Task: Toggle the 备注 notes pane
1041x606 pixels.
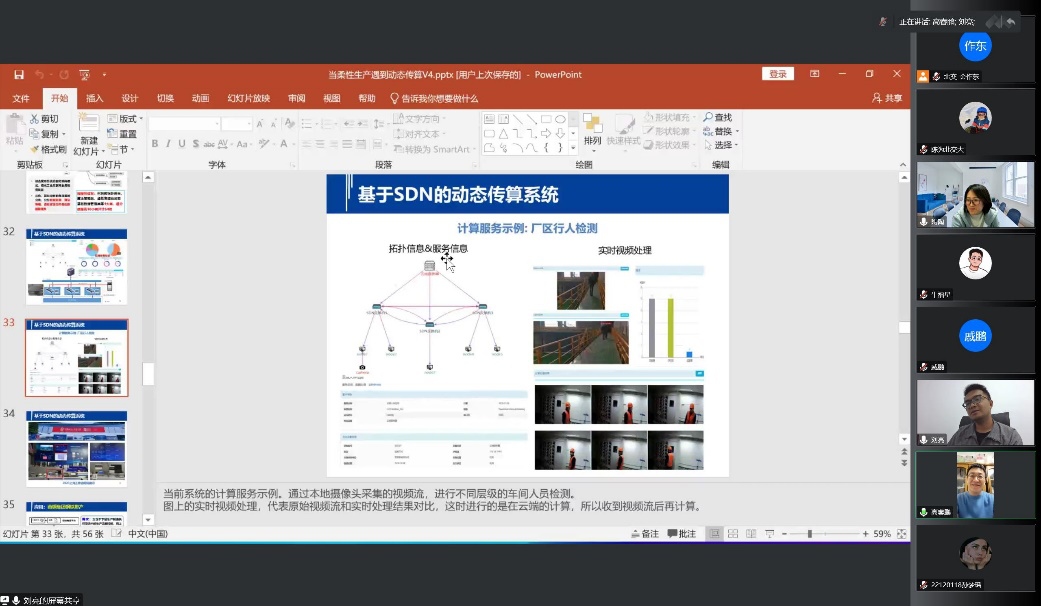Action: tap(645, 534)
